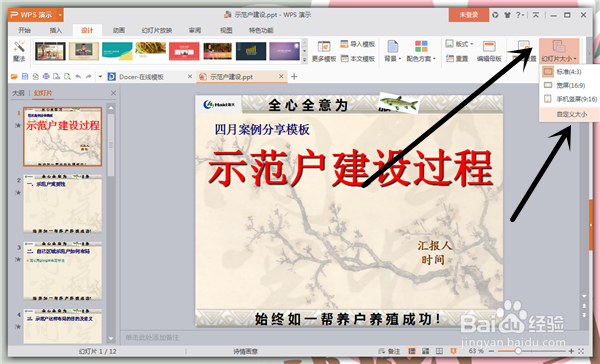
Task: Click the export to PDF icon
Action: [x=35, y=77]
